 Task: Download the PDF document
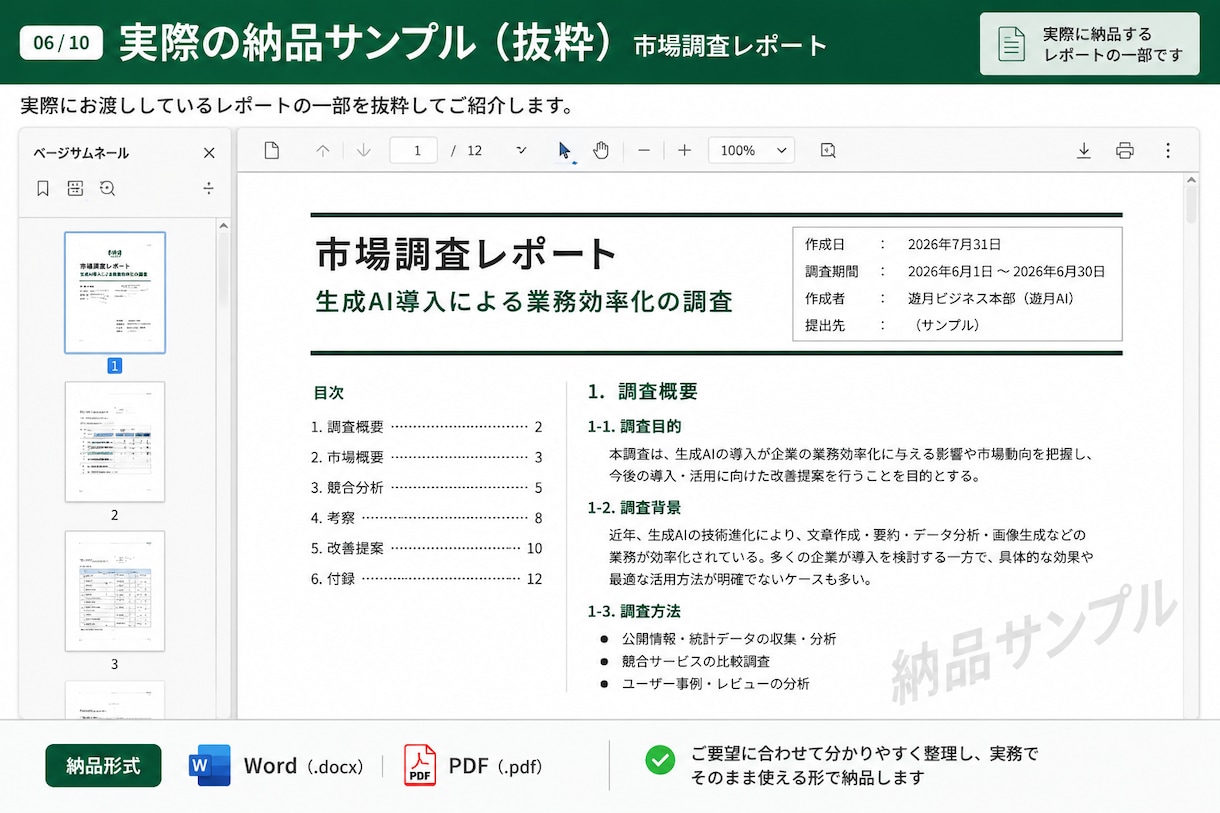click(1083, 150)
